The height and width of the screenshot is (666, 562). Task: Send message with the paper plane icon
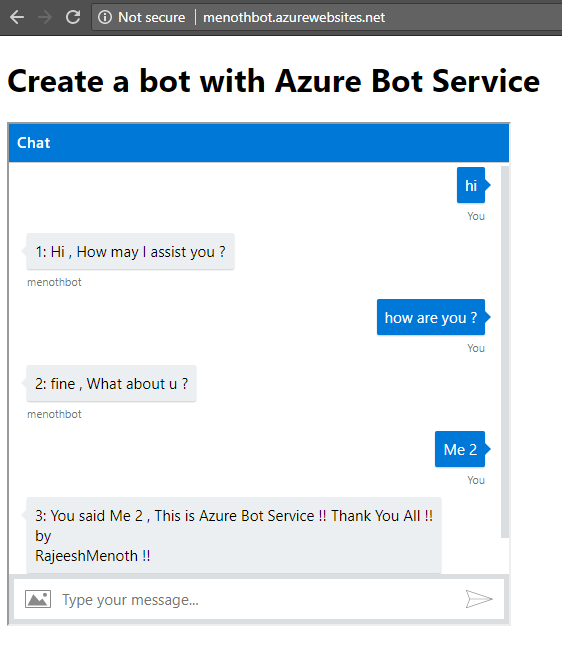click(479, 599)
